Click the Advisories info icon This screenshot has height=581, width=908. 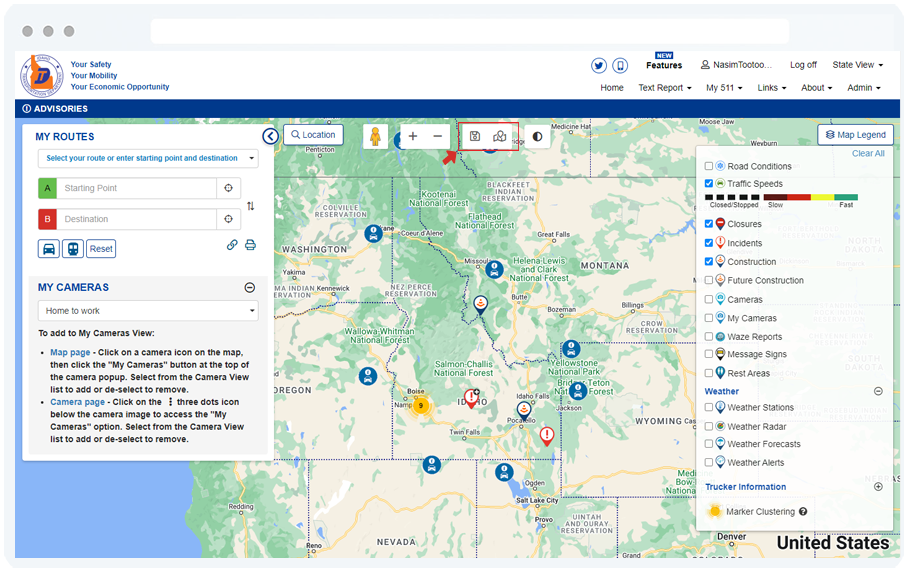(27, 108)
